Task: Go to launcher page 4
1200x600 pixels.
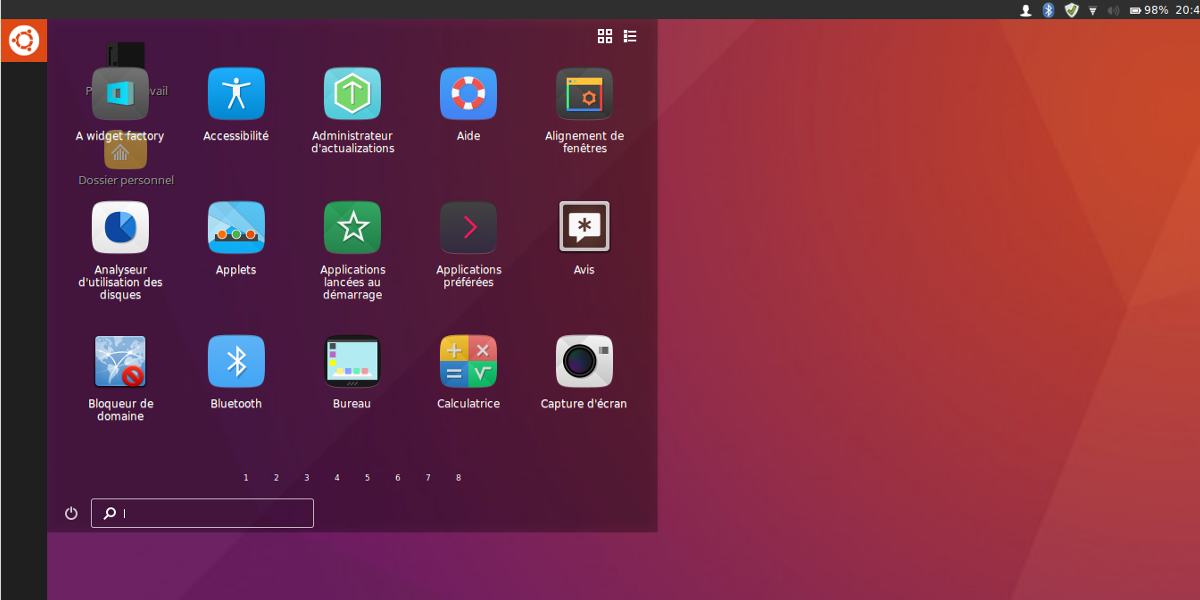Action: coord(337,478)
